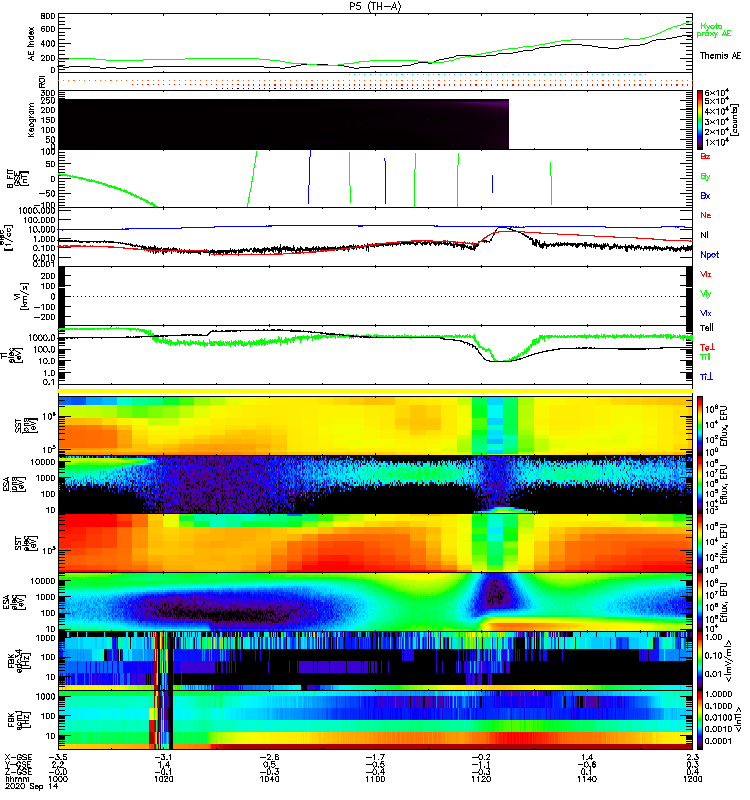Click the SST electron Eflux color bar

pyautogui.click(x=700, y=543)
